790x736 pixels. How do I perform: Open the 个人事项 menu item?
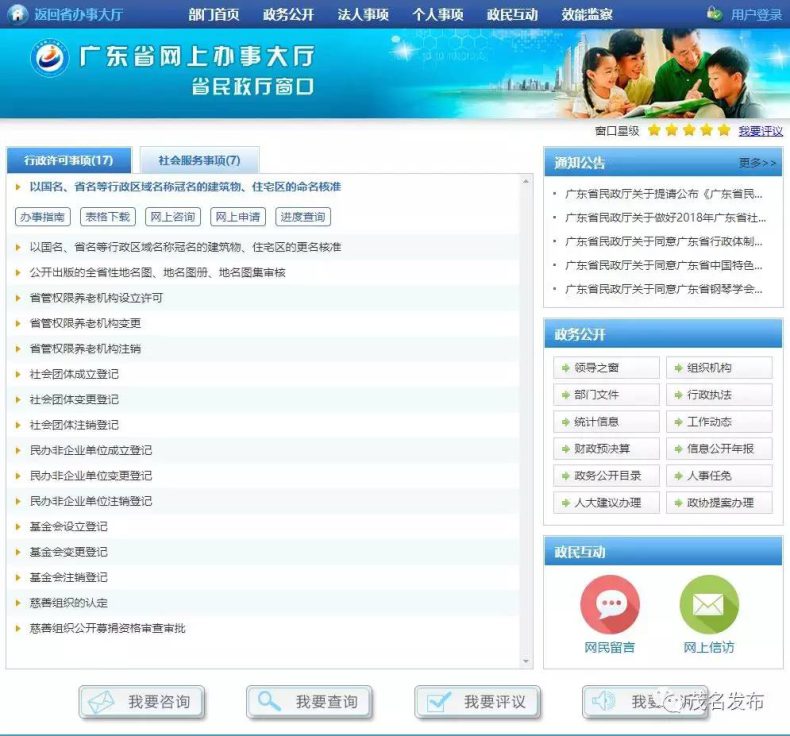pos(438,14)
